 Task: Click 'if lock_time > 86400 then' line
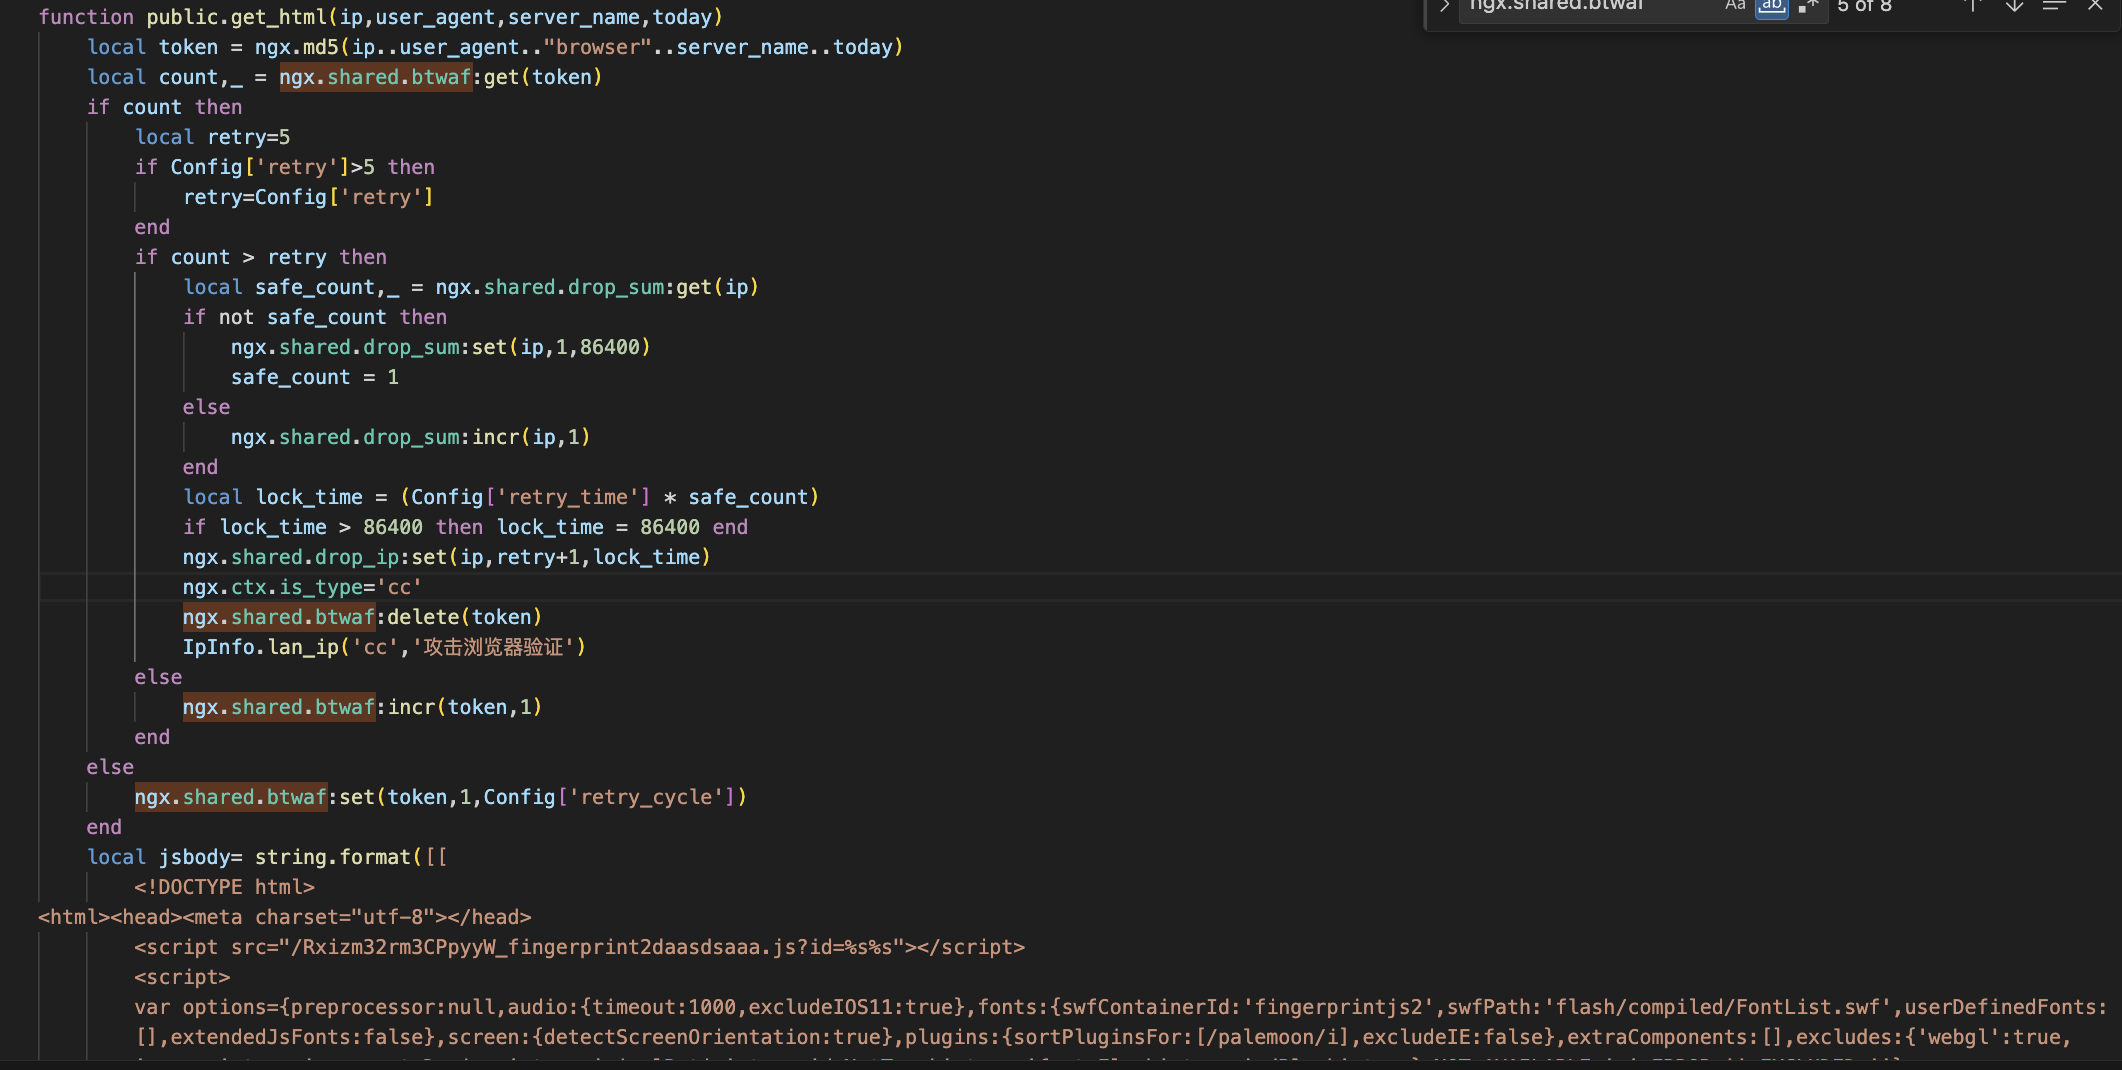[465, 527]
